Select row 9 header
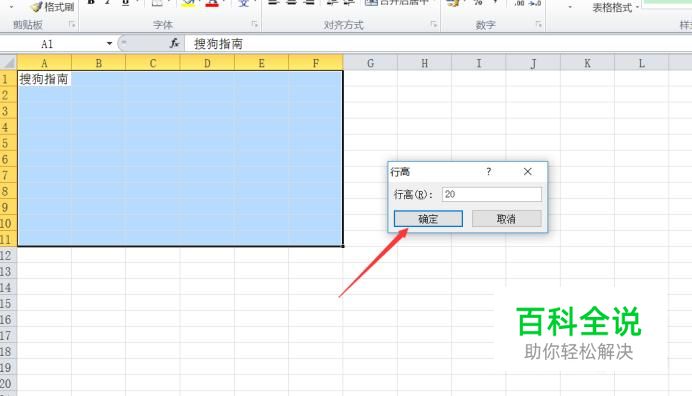 (8, 207)
